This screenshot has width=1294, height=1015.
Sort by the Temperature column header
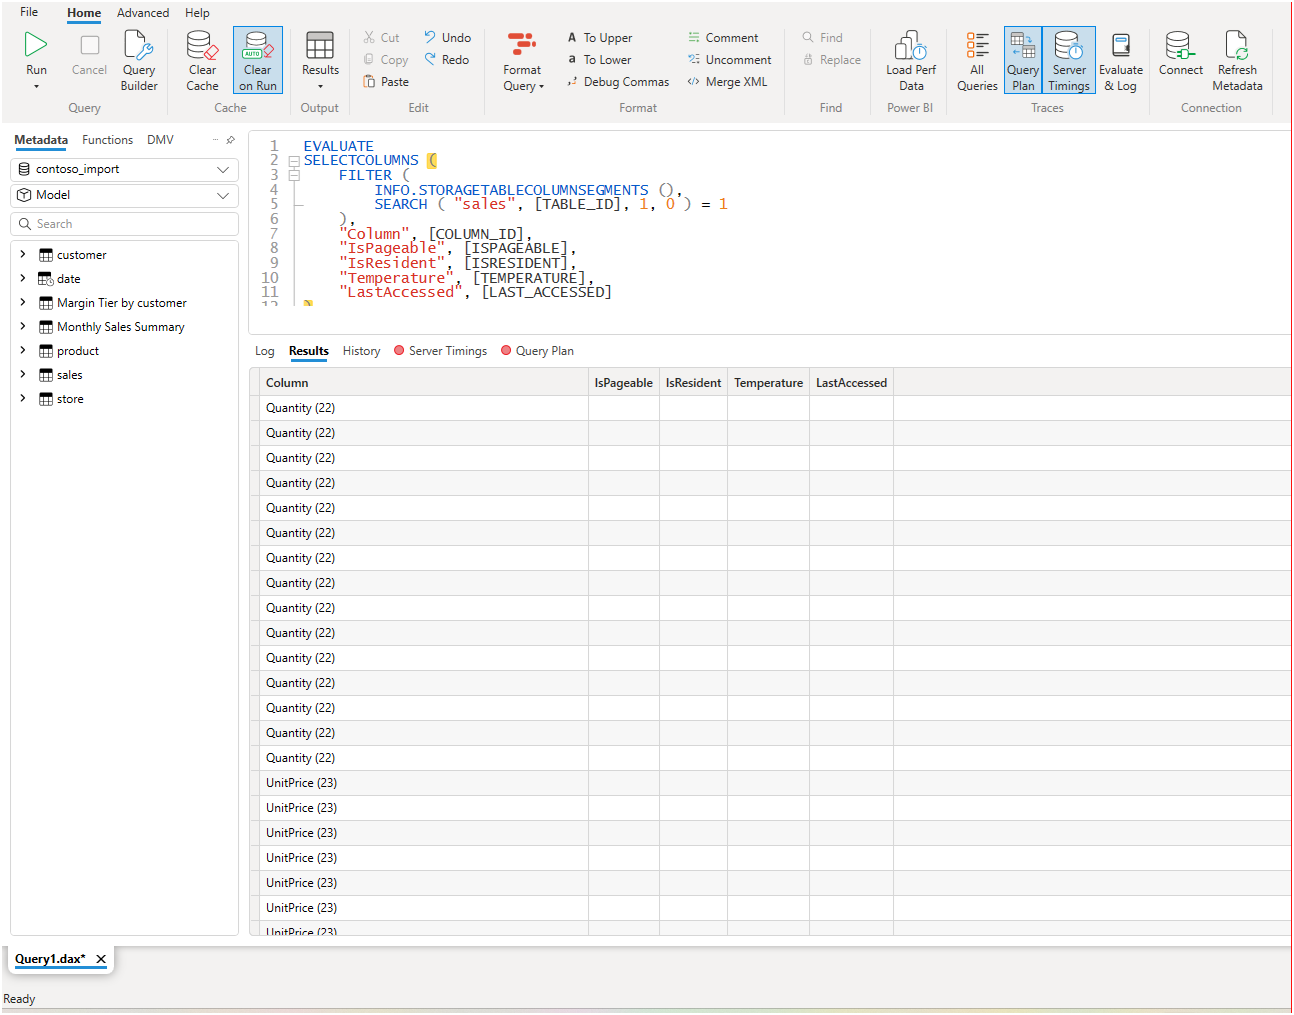[x=768, y=383]
